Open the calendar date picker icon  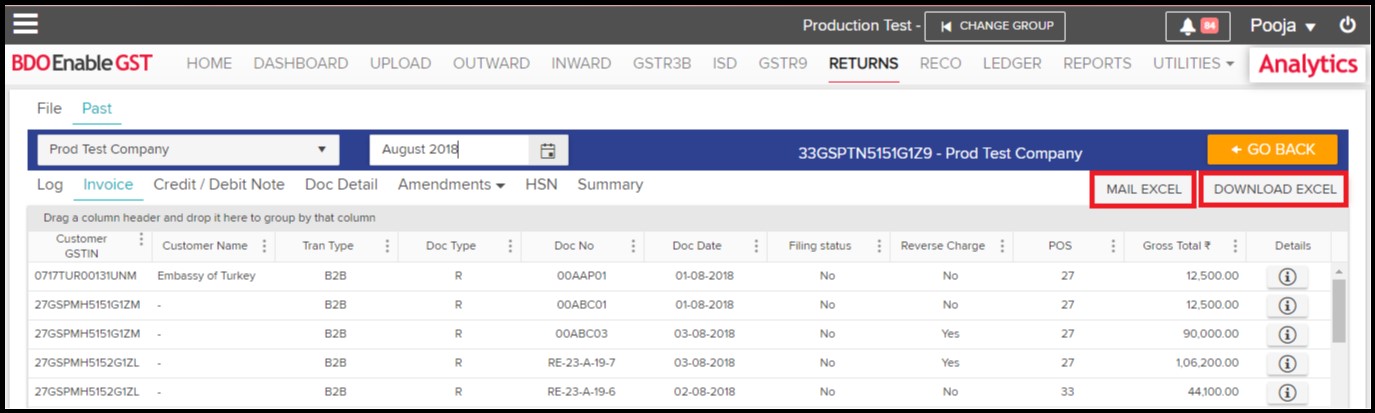(x=548, y=150)
